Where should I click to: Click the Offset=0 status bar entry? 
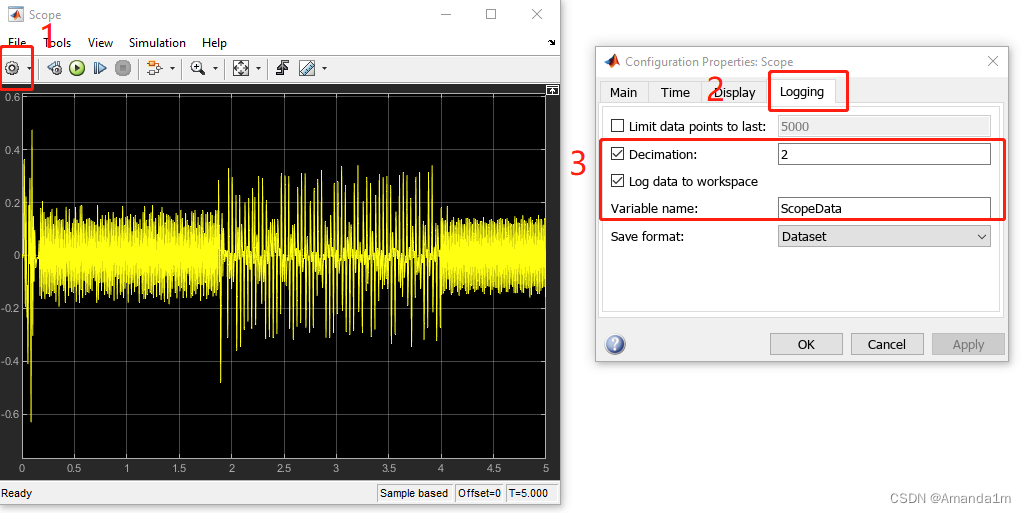point(479,493)
